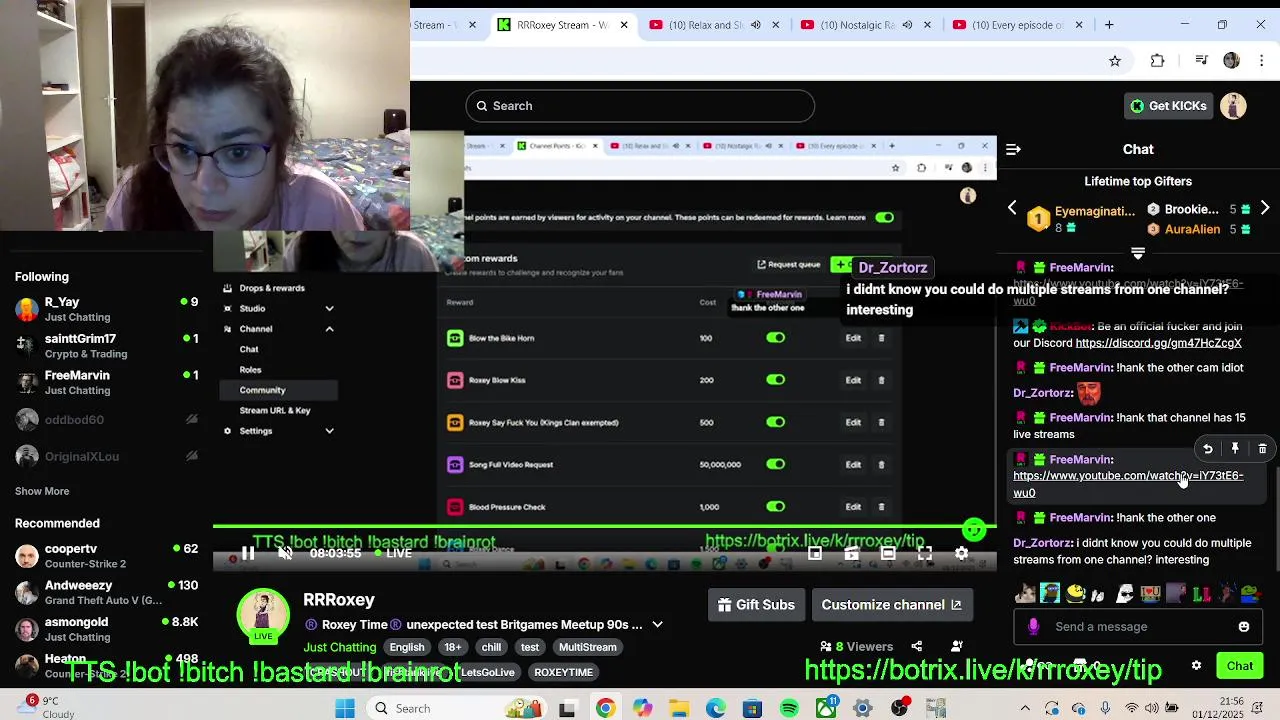Open Chrome media controls icon
This screenshot has height=720, width=1280.
[1201, 61]
